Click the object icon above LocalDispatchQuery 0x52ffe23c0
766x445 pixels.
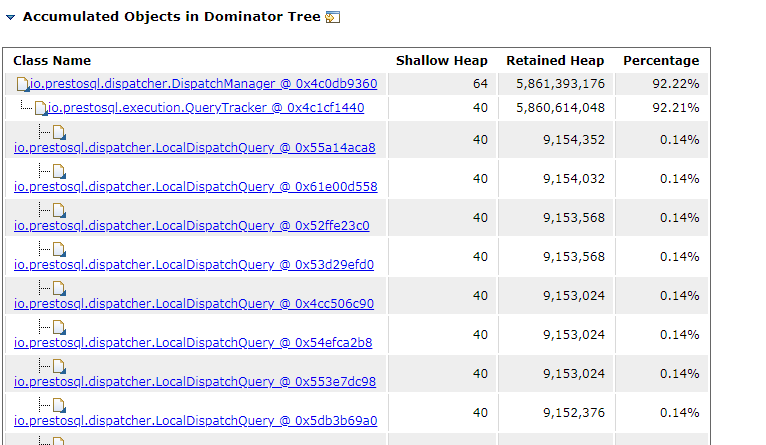(x=59, y=210)
